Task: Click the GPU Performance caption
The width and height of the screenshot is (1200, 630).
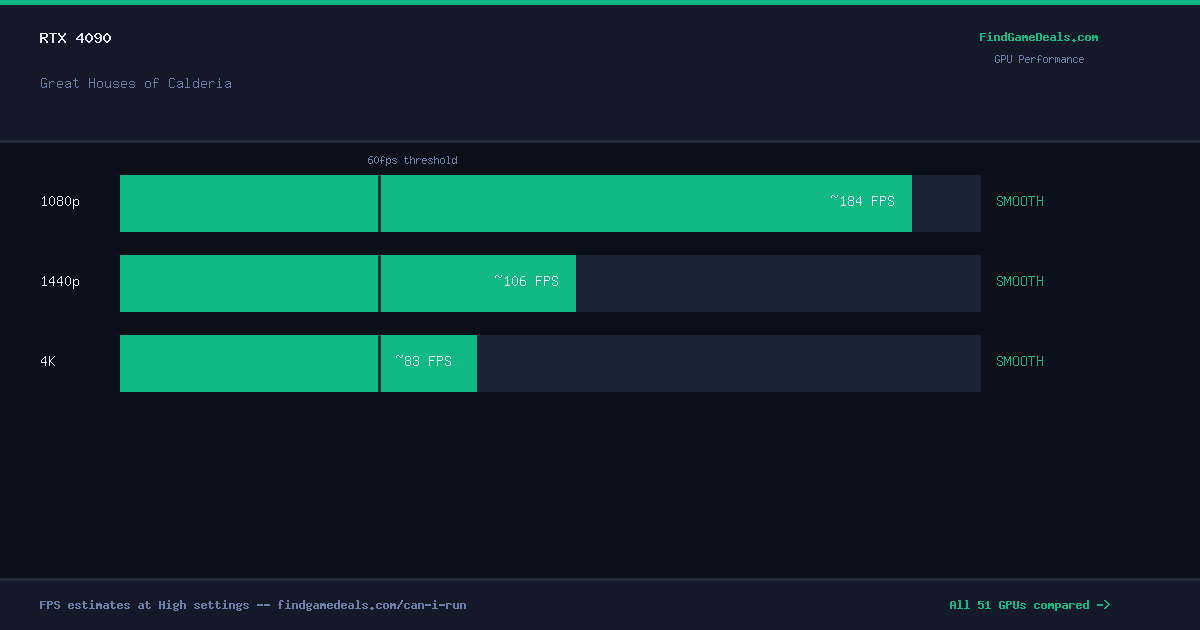Action: [1039, 59]
